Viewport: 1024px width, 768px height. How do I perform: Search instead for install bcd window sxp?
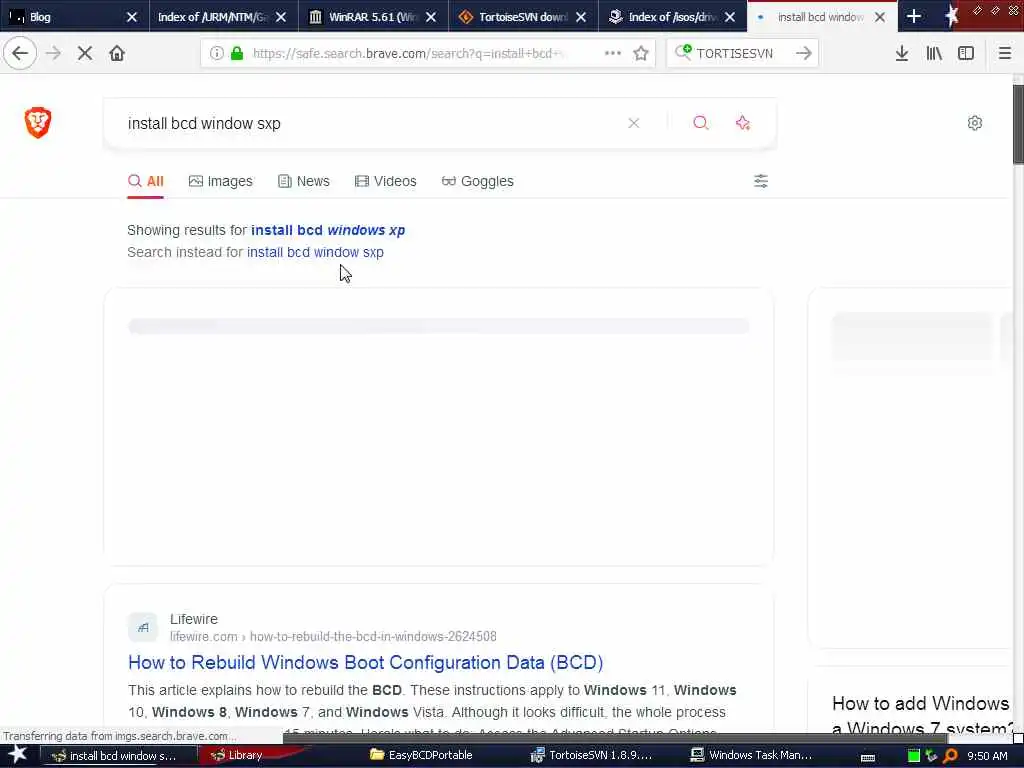(x=315, y=252)
